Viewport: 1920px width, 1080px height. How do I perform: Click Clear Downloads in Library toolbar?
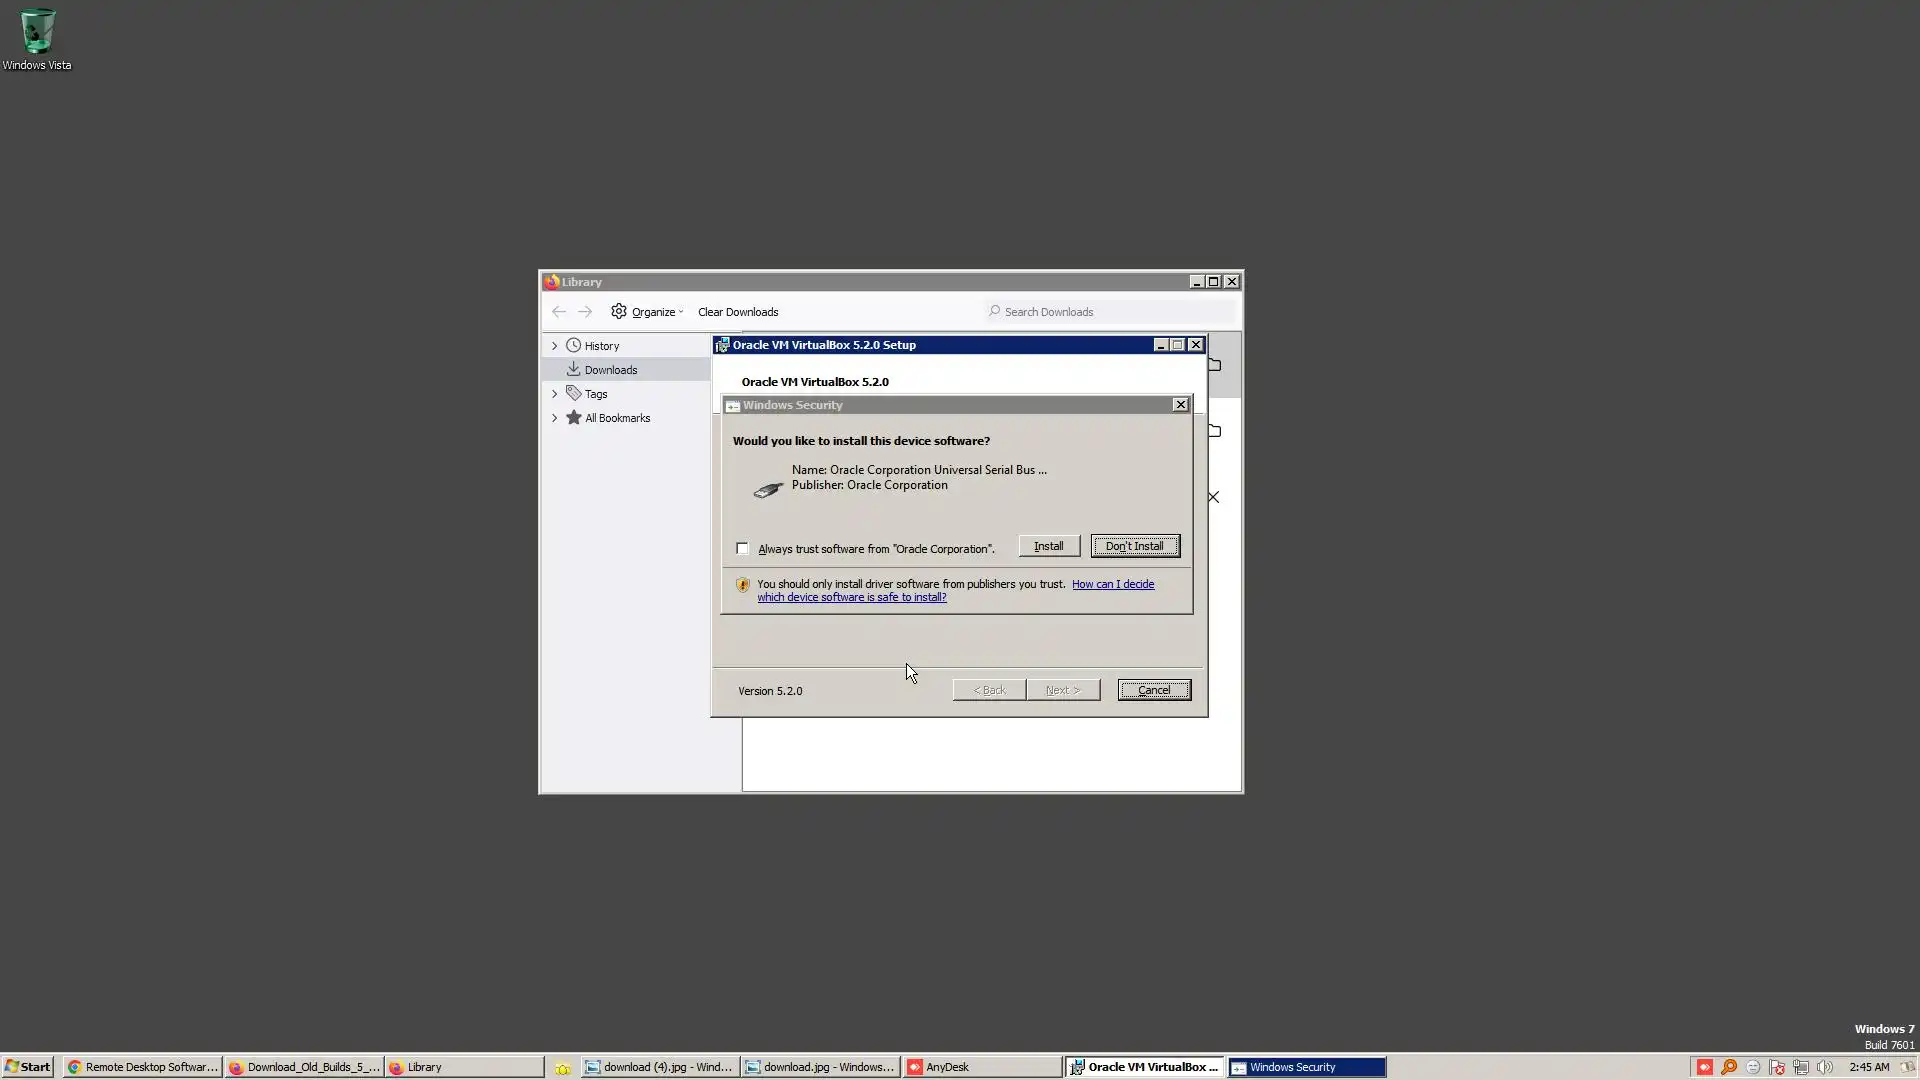pos(737,312)
